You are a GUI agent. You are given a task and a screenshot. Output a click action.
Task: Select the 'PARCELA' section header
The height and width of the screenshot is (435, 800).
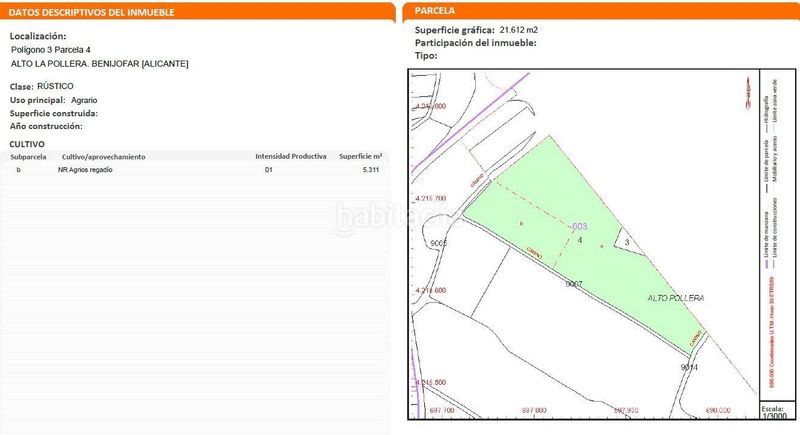[435, 11]
